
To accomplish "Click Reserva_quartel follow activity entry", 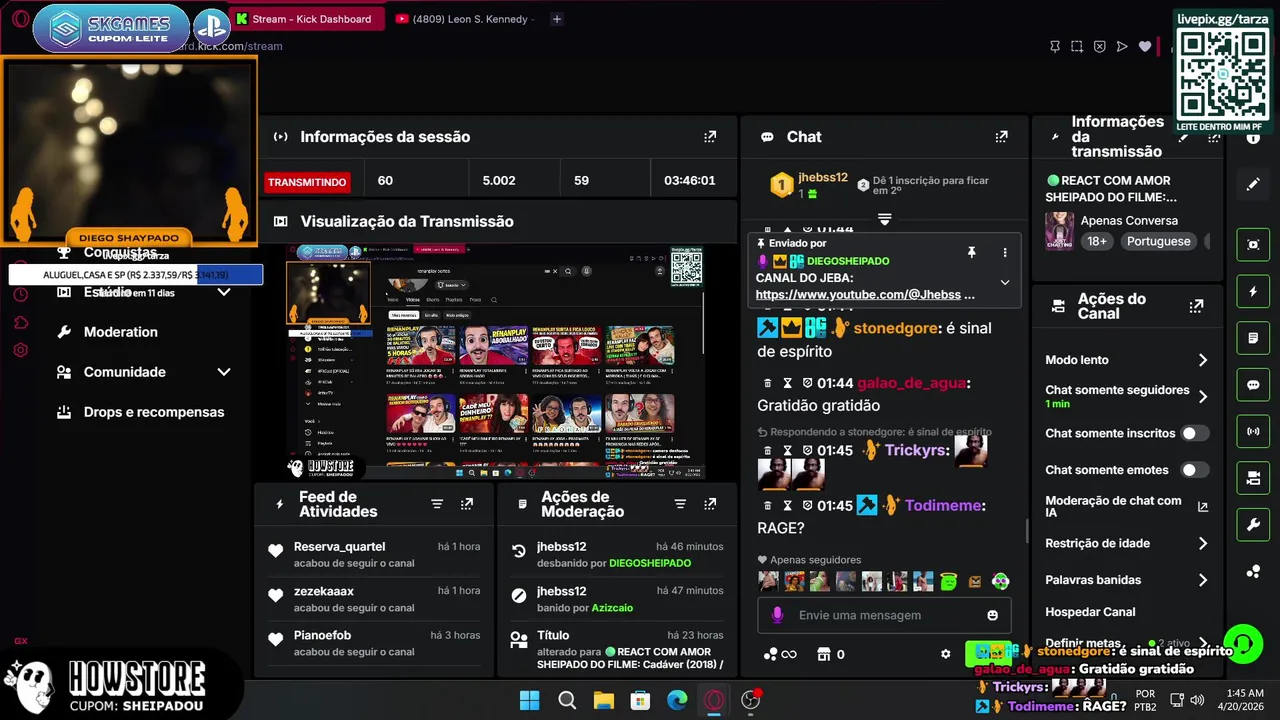I will (x=373, y=555).
